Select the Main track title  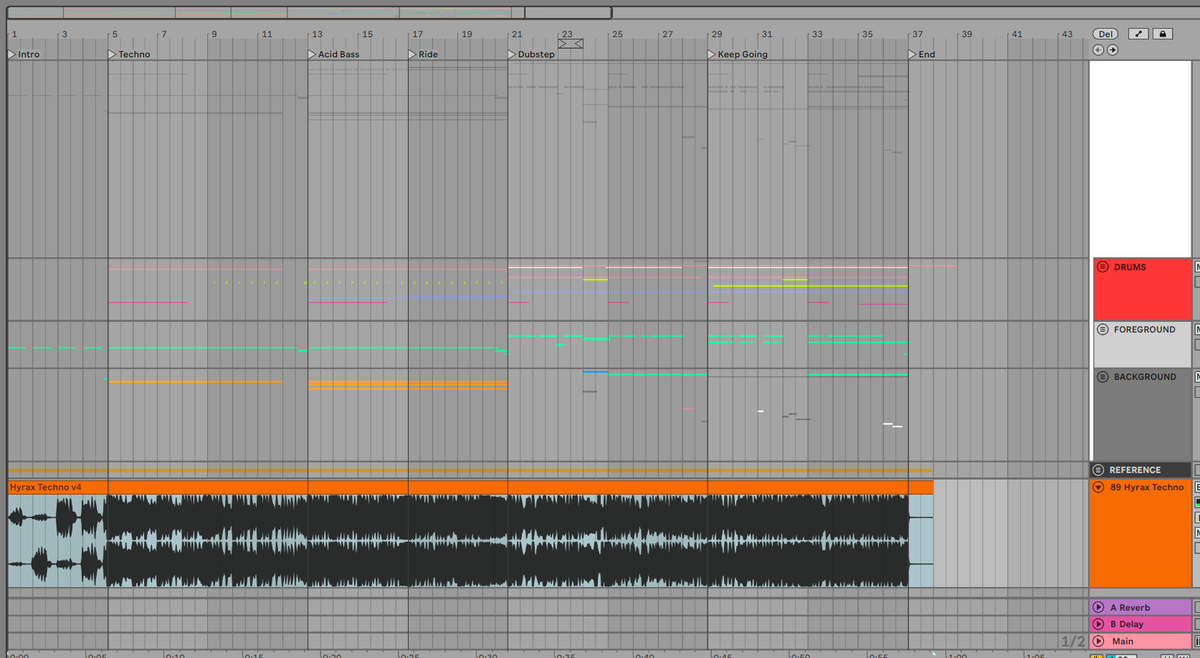click(1123, 641)
